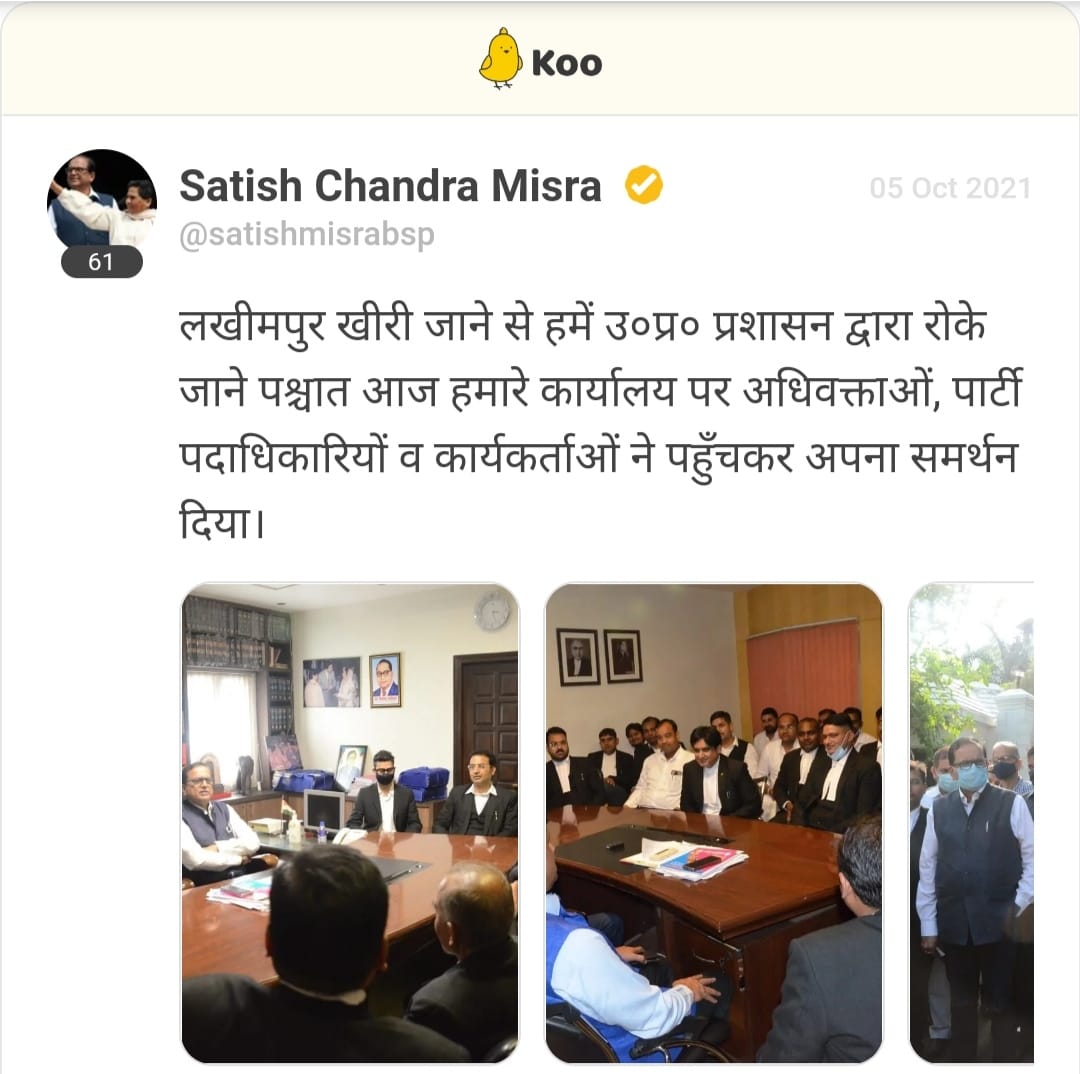Click the Koo yellow bird logo
Viewport: 1080px width, 1074px height.
tap(500, 59)
